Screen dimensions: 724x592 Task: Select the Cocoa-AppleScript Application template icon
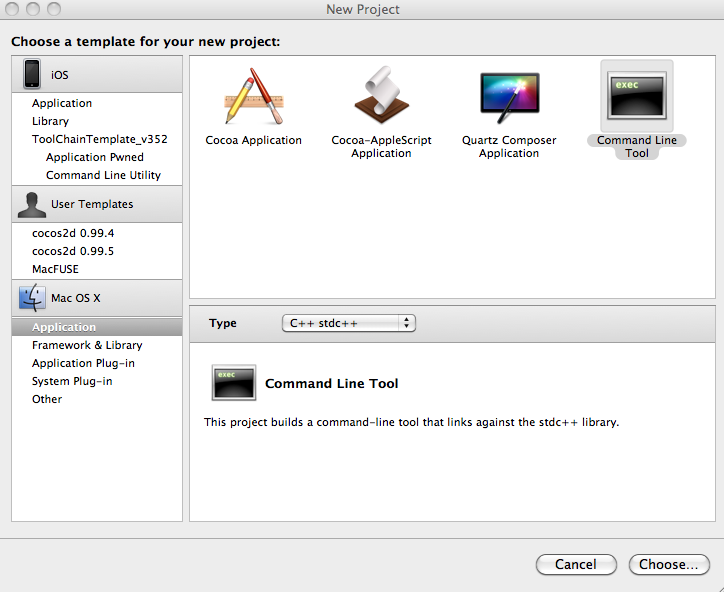381,95
